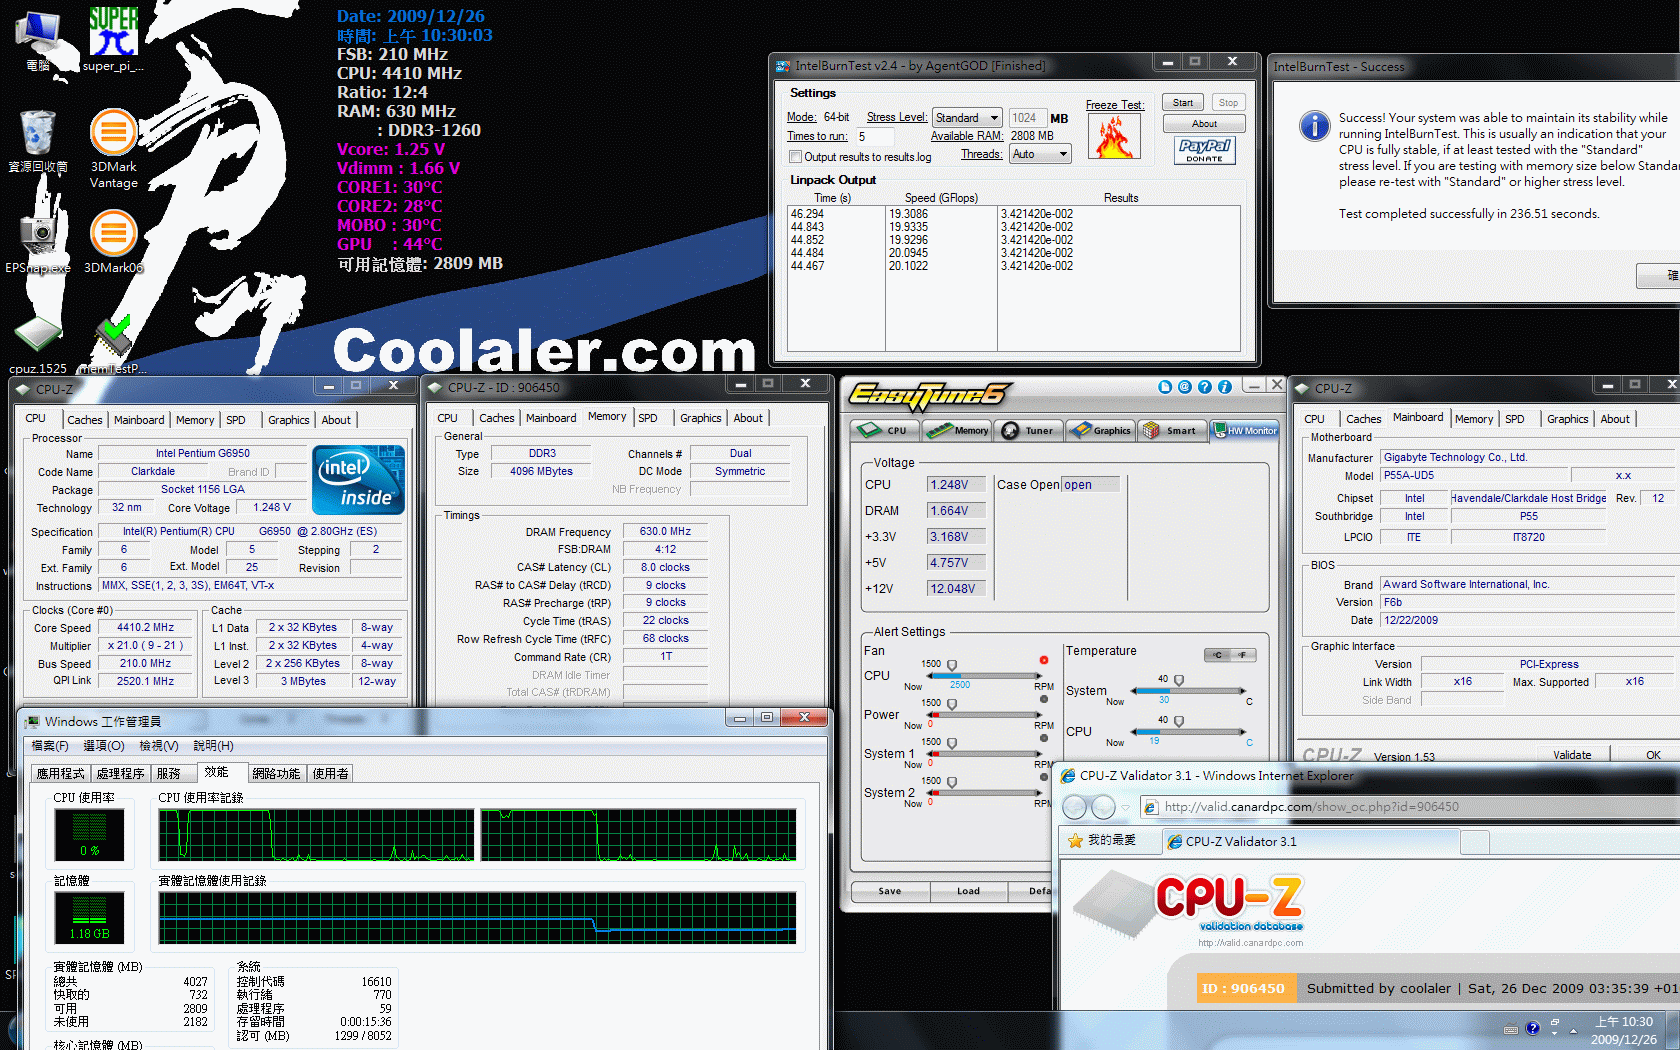The width and height of the screenshot is (1680, 1050).
Task: Open 檔案(F) menu in Task Manager
Action: point(50,746)
